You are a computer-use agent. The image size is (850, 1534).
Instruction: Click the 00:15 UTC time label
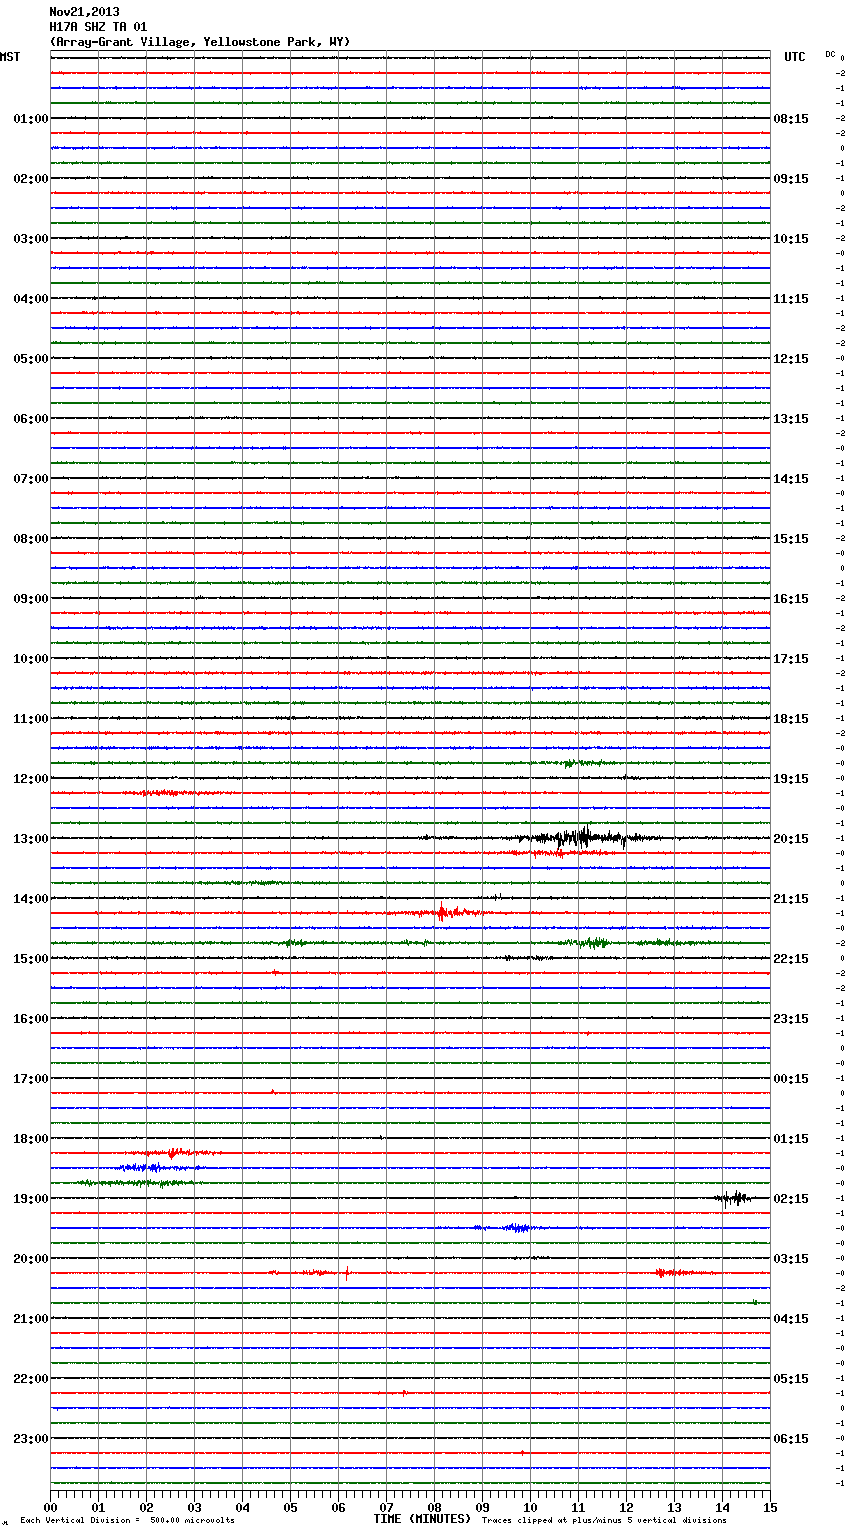(791, 1079)
